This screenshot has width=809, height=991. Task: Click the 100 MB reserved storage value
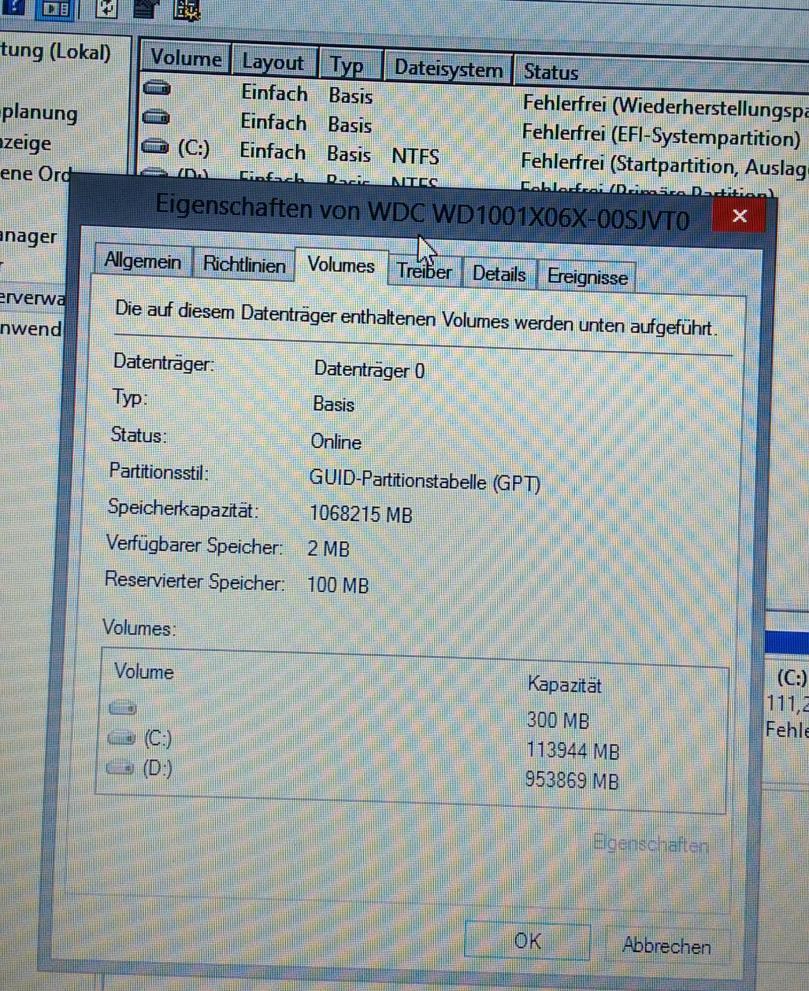[338, 584]
